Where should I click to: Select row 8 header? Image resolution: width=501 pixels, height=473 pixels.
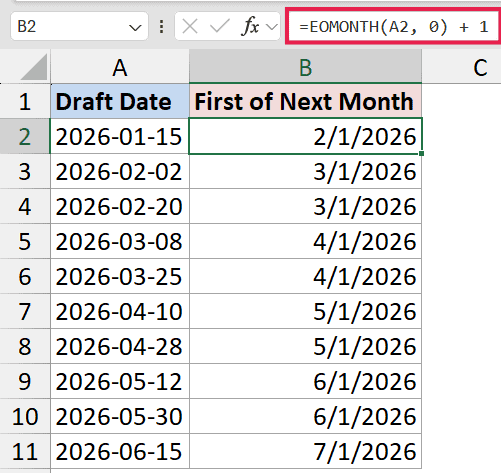point(25,346)
